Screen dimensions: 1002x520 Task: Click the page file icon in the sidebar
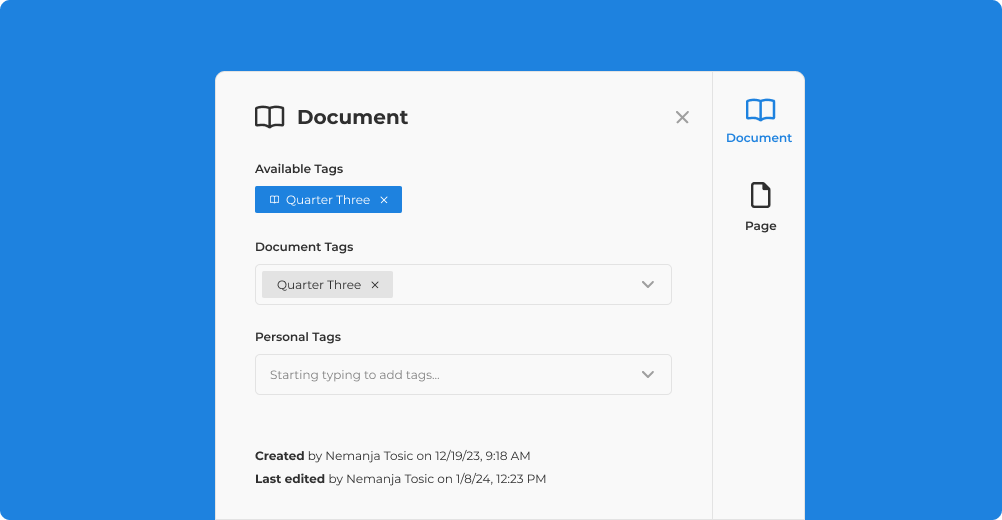(x=760, y=195)
